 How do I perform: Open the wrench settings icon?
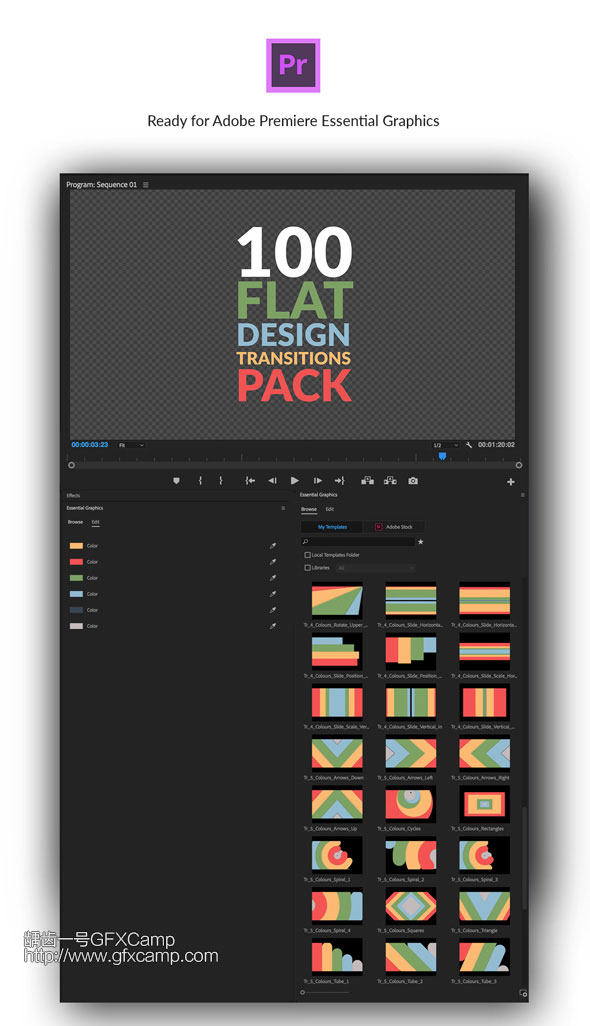469,445
